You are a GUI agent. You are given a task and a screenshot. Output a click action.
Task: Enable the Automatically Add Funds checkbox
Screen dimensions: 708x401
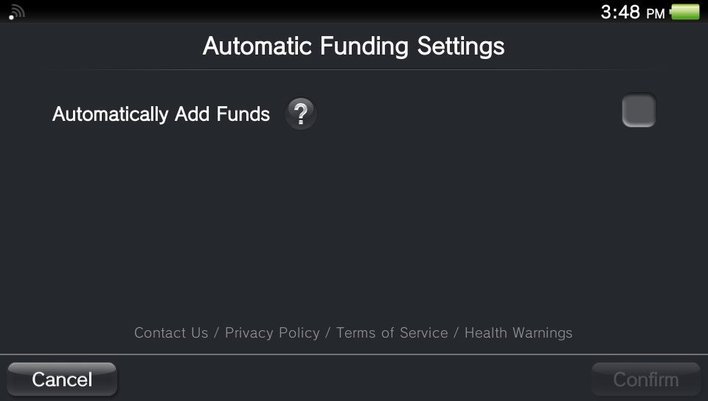click(x=638, y=111)
